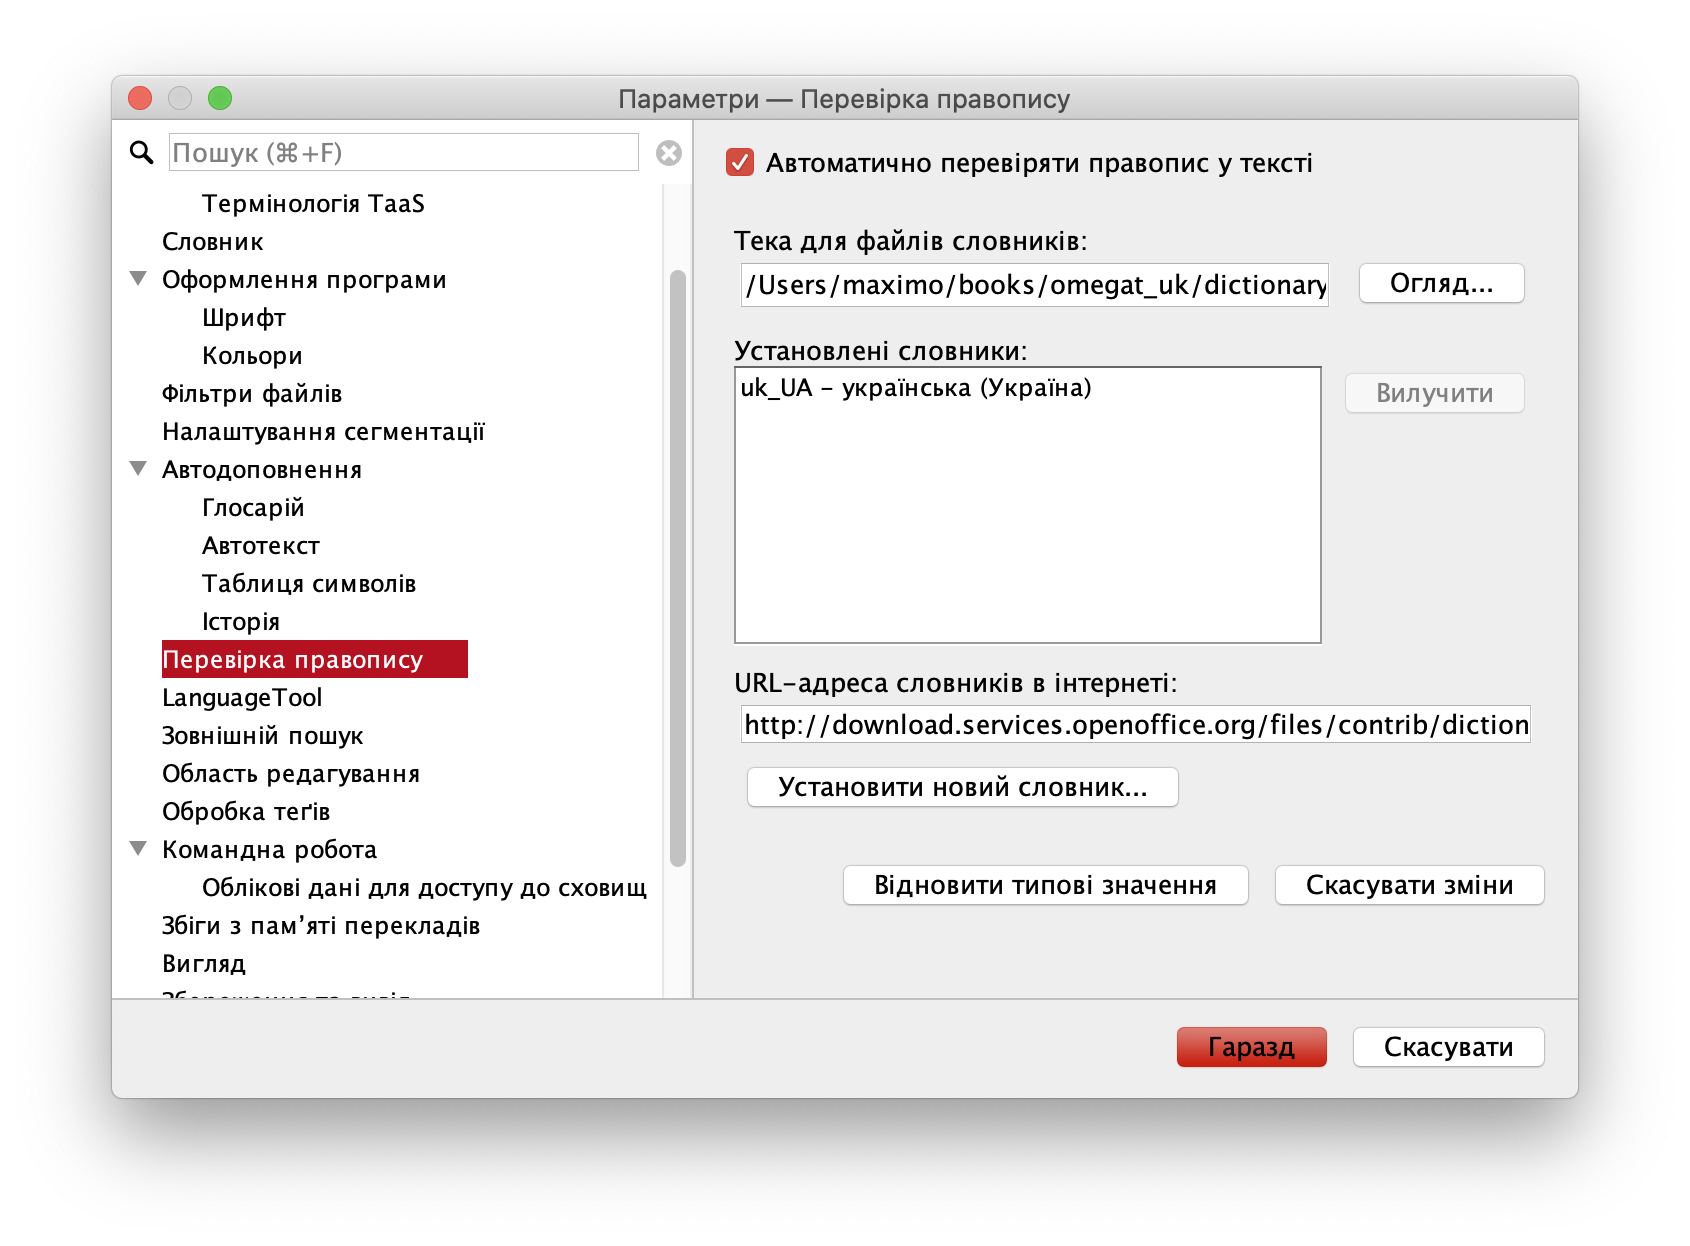This screenshot has height=1246, width=1690.
Task: Open Область редагування settings
Action: click(291, 773)
